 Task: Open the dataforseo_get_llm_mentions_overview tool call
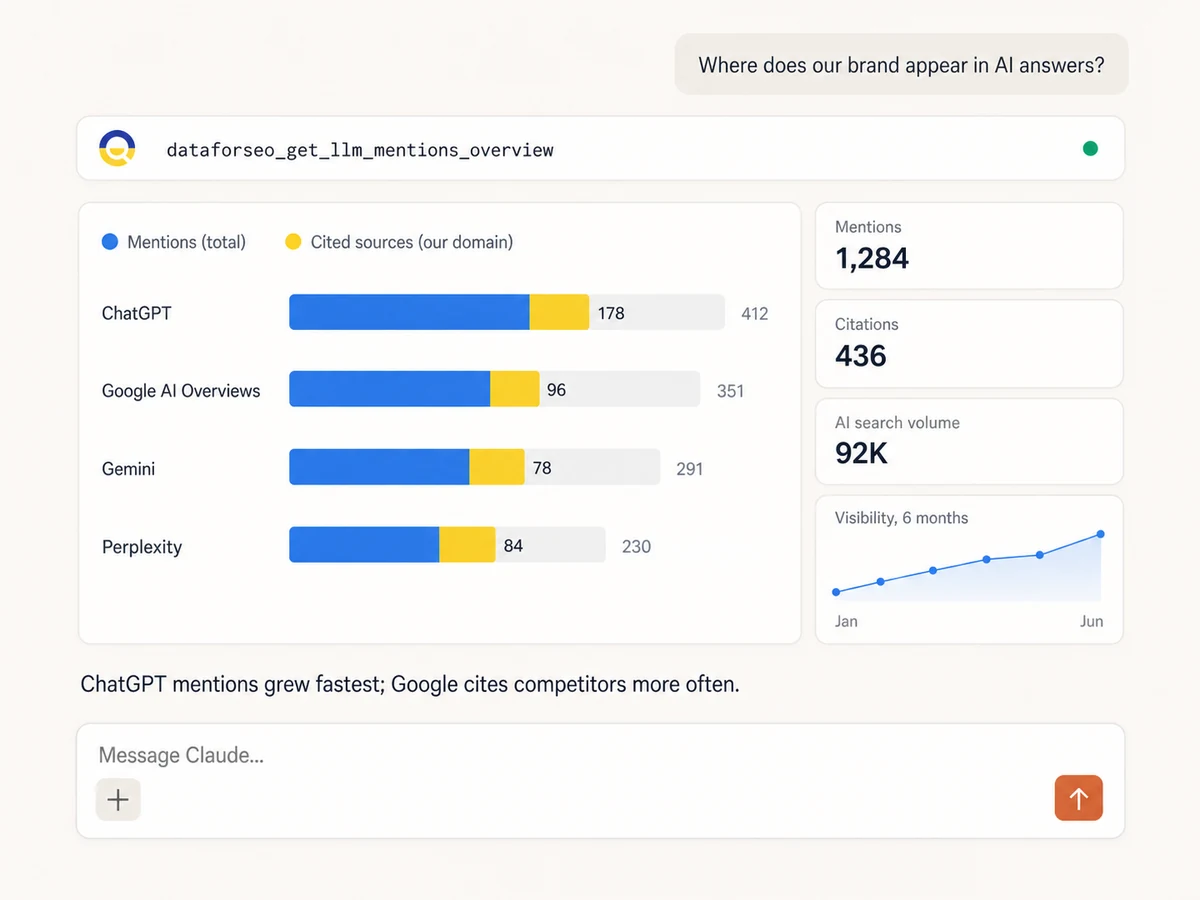click(x=600, y=149)
